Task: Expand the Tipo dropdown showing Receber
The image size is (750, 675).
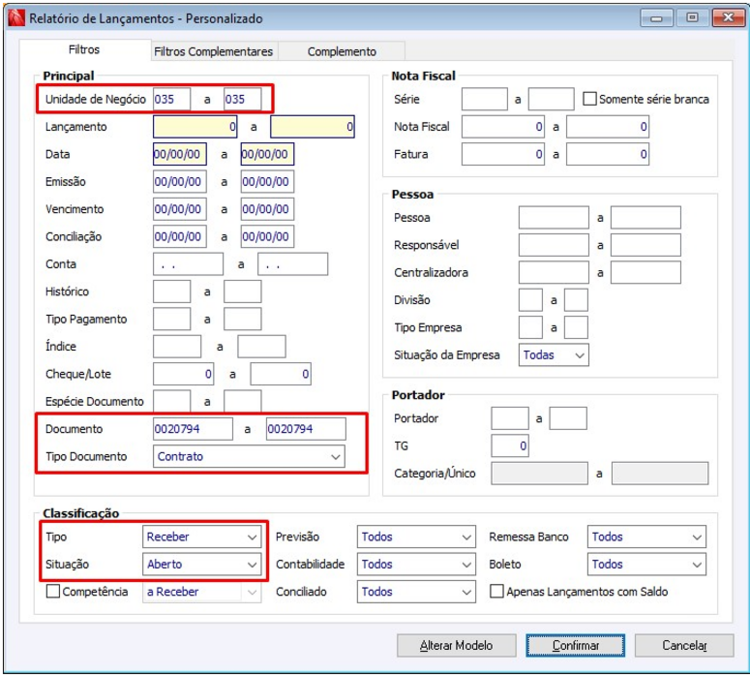Action: tap(251, 537)
